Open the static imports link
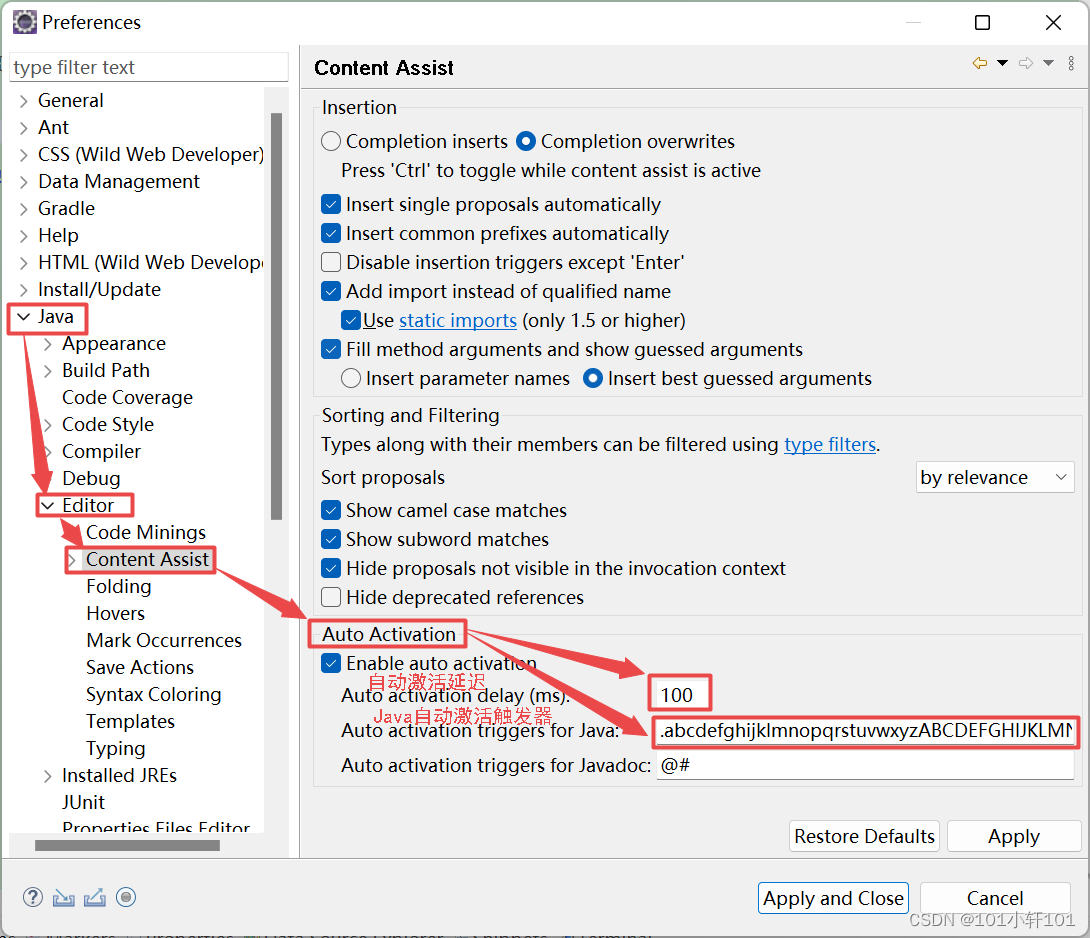This screenshot has height=938, width=1090. coord(457,321)
